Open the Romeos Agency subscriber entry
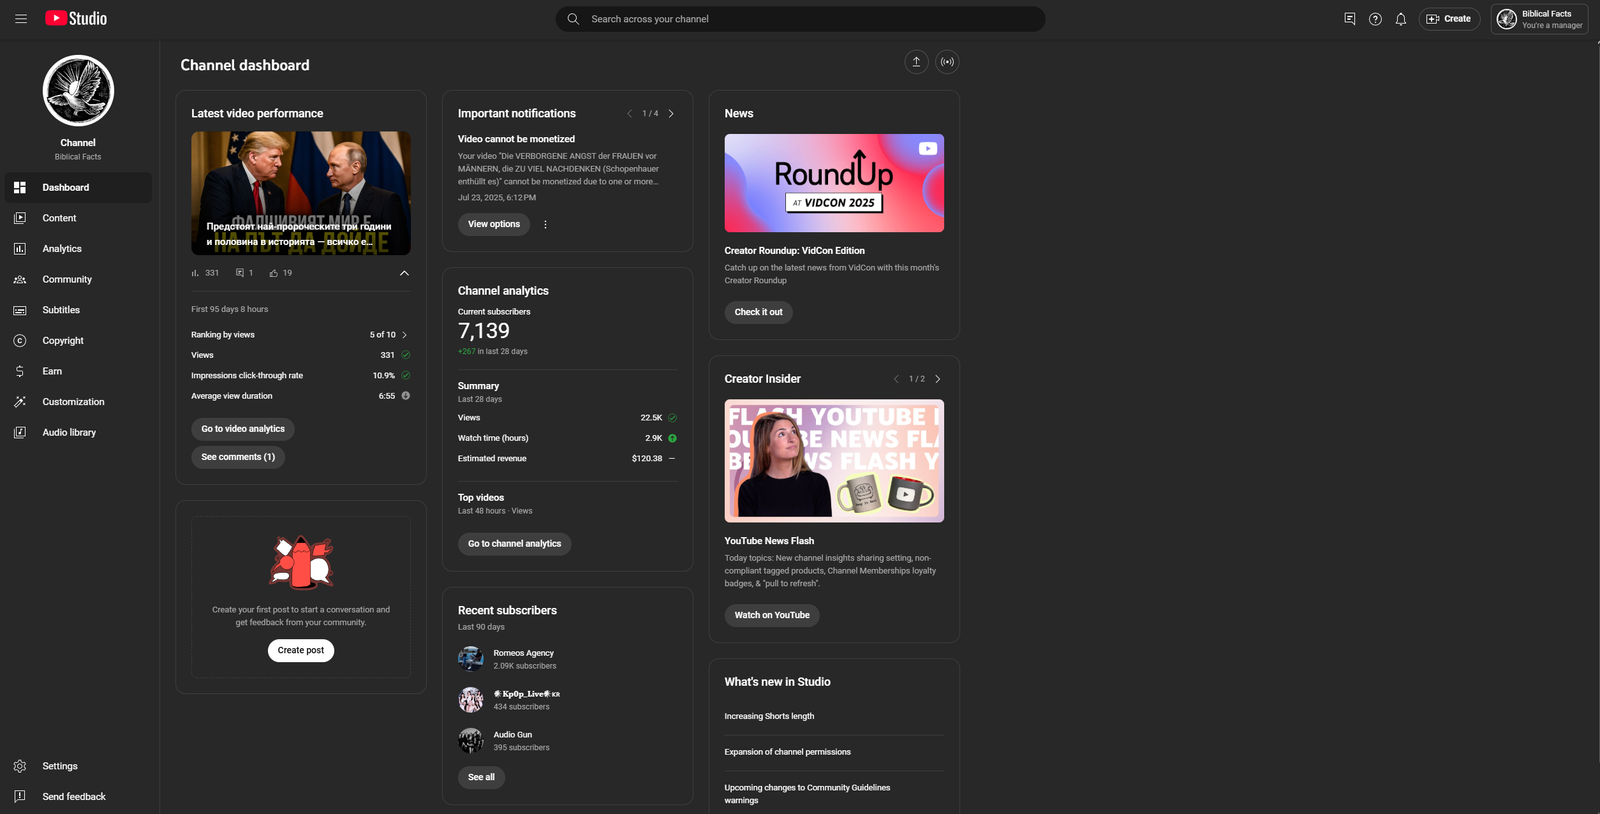Viewport: 1600px width, 814px height. tap(524, 659)
